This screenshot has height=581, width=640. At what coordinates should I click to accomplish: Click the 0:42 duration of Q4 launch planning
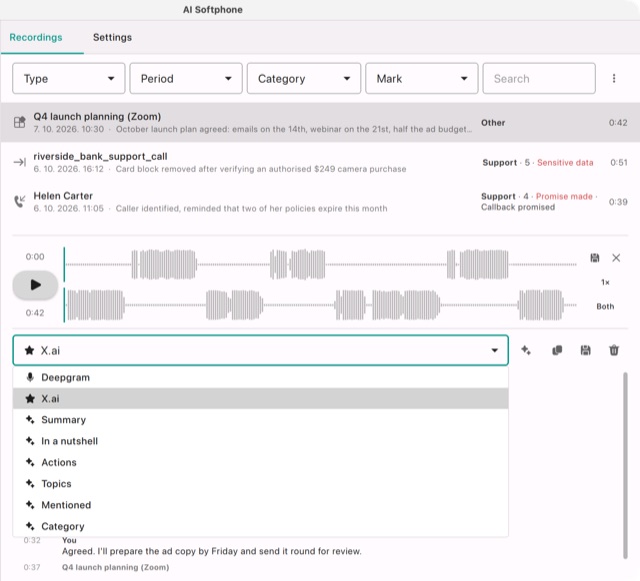click(618, 122)
